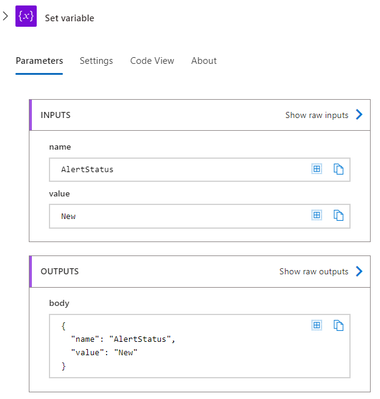Open grid view icon for body output
Image resolution: width=380 pixels, height=399 pixels.
[x=316, y=325]
